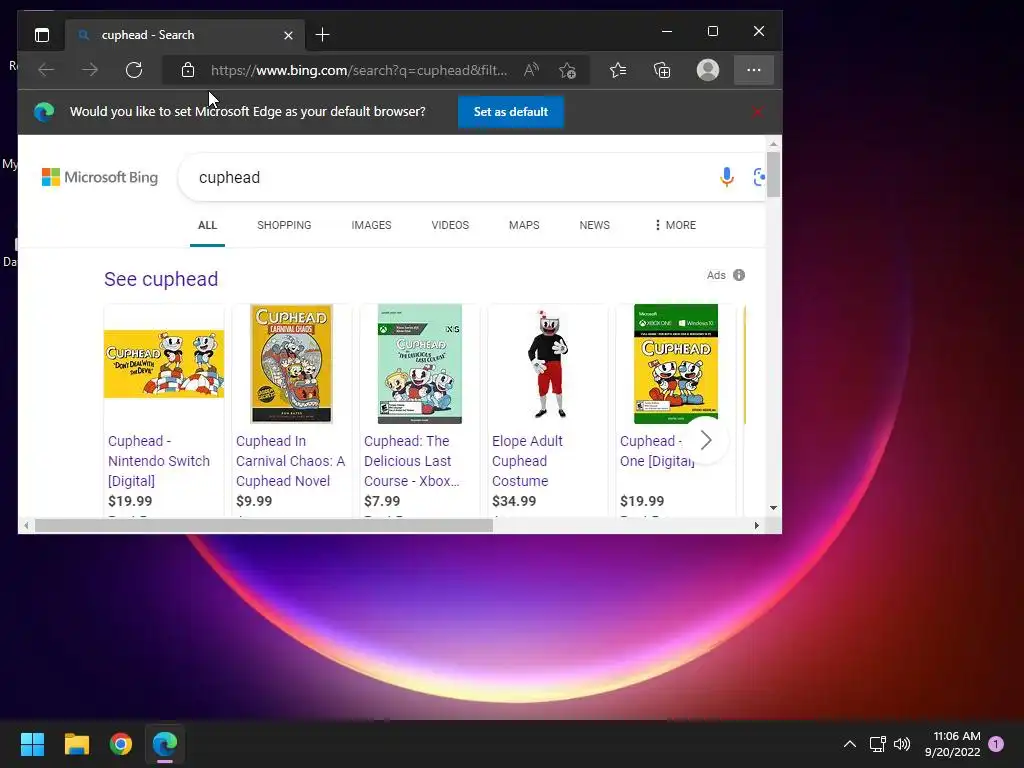The height and width of the screenshot is (768, 1024).
Task: Open volume control tray icon
Action: [902, 744]
